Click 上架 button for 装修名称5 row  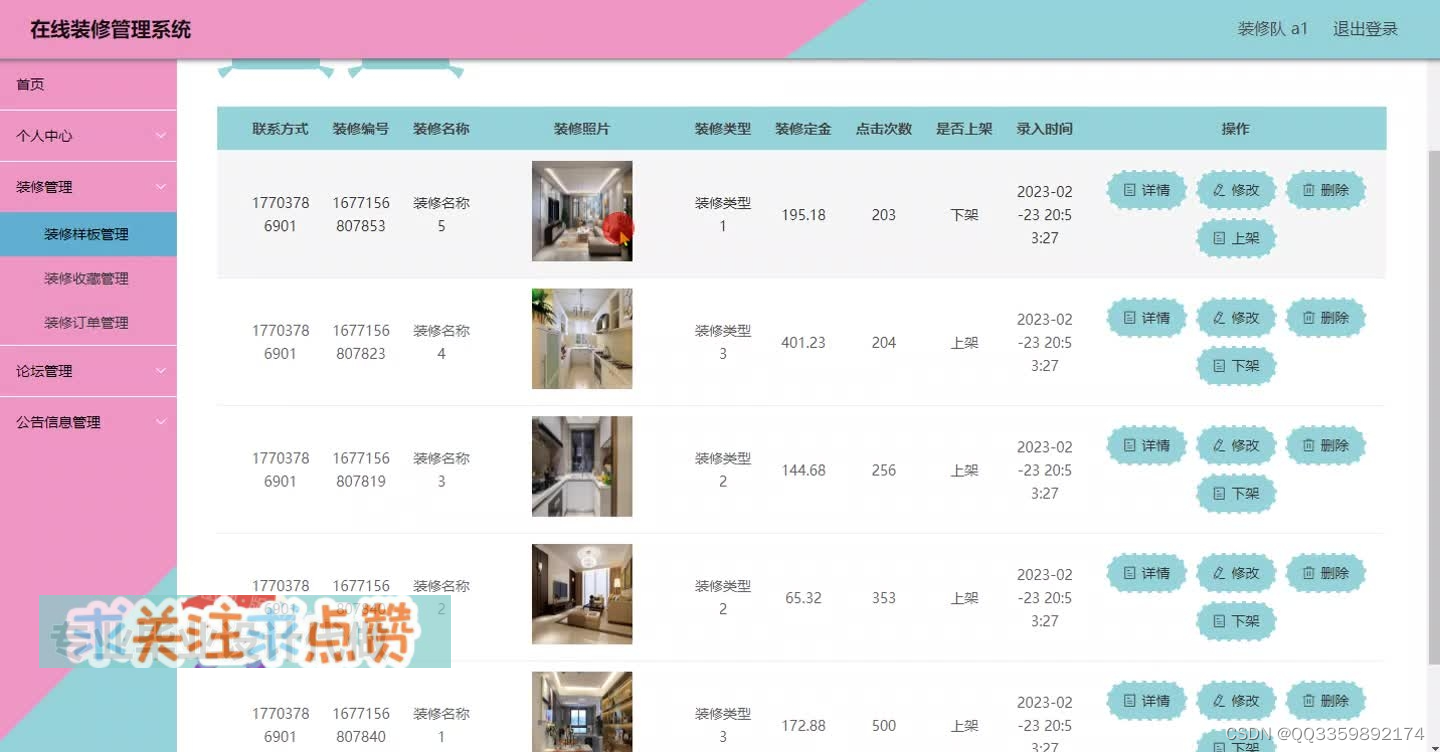1236,238
